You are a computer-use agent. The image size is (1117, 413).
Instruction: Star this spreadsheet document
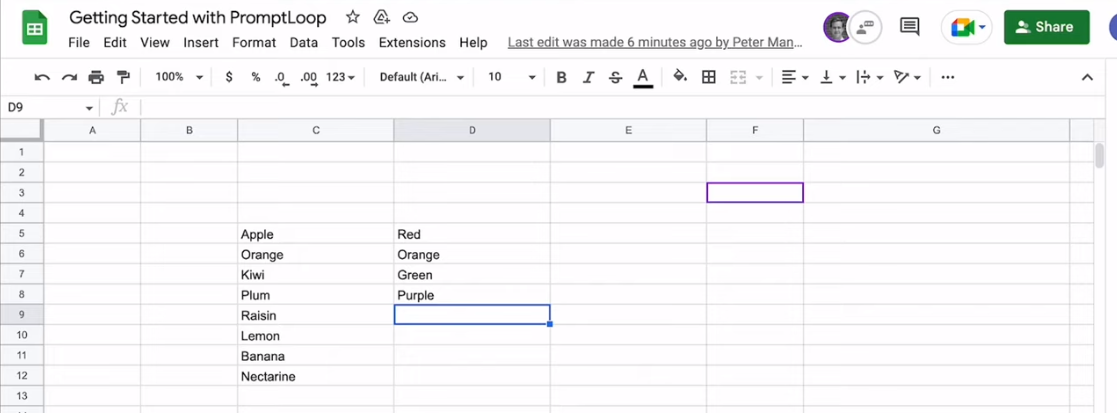click(x=352, y=18)
